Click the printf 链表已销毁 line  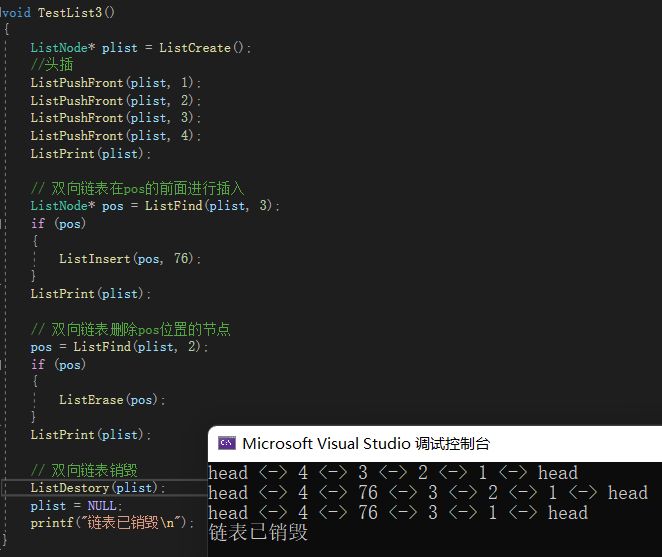(x=112, y=523)
